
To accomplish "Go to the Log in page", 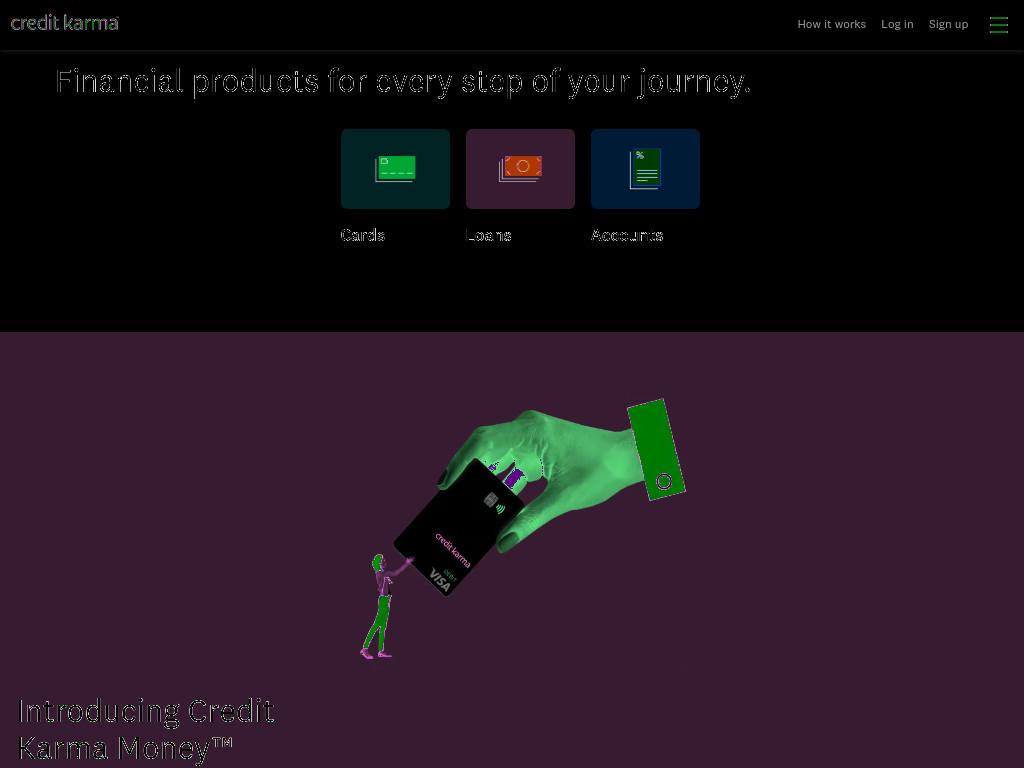I will coord(897,24).
